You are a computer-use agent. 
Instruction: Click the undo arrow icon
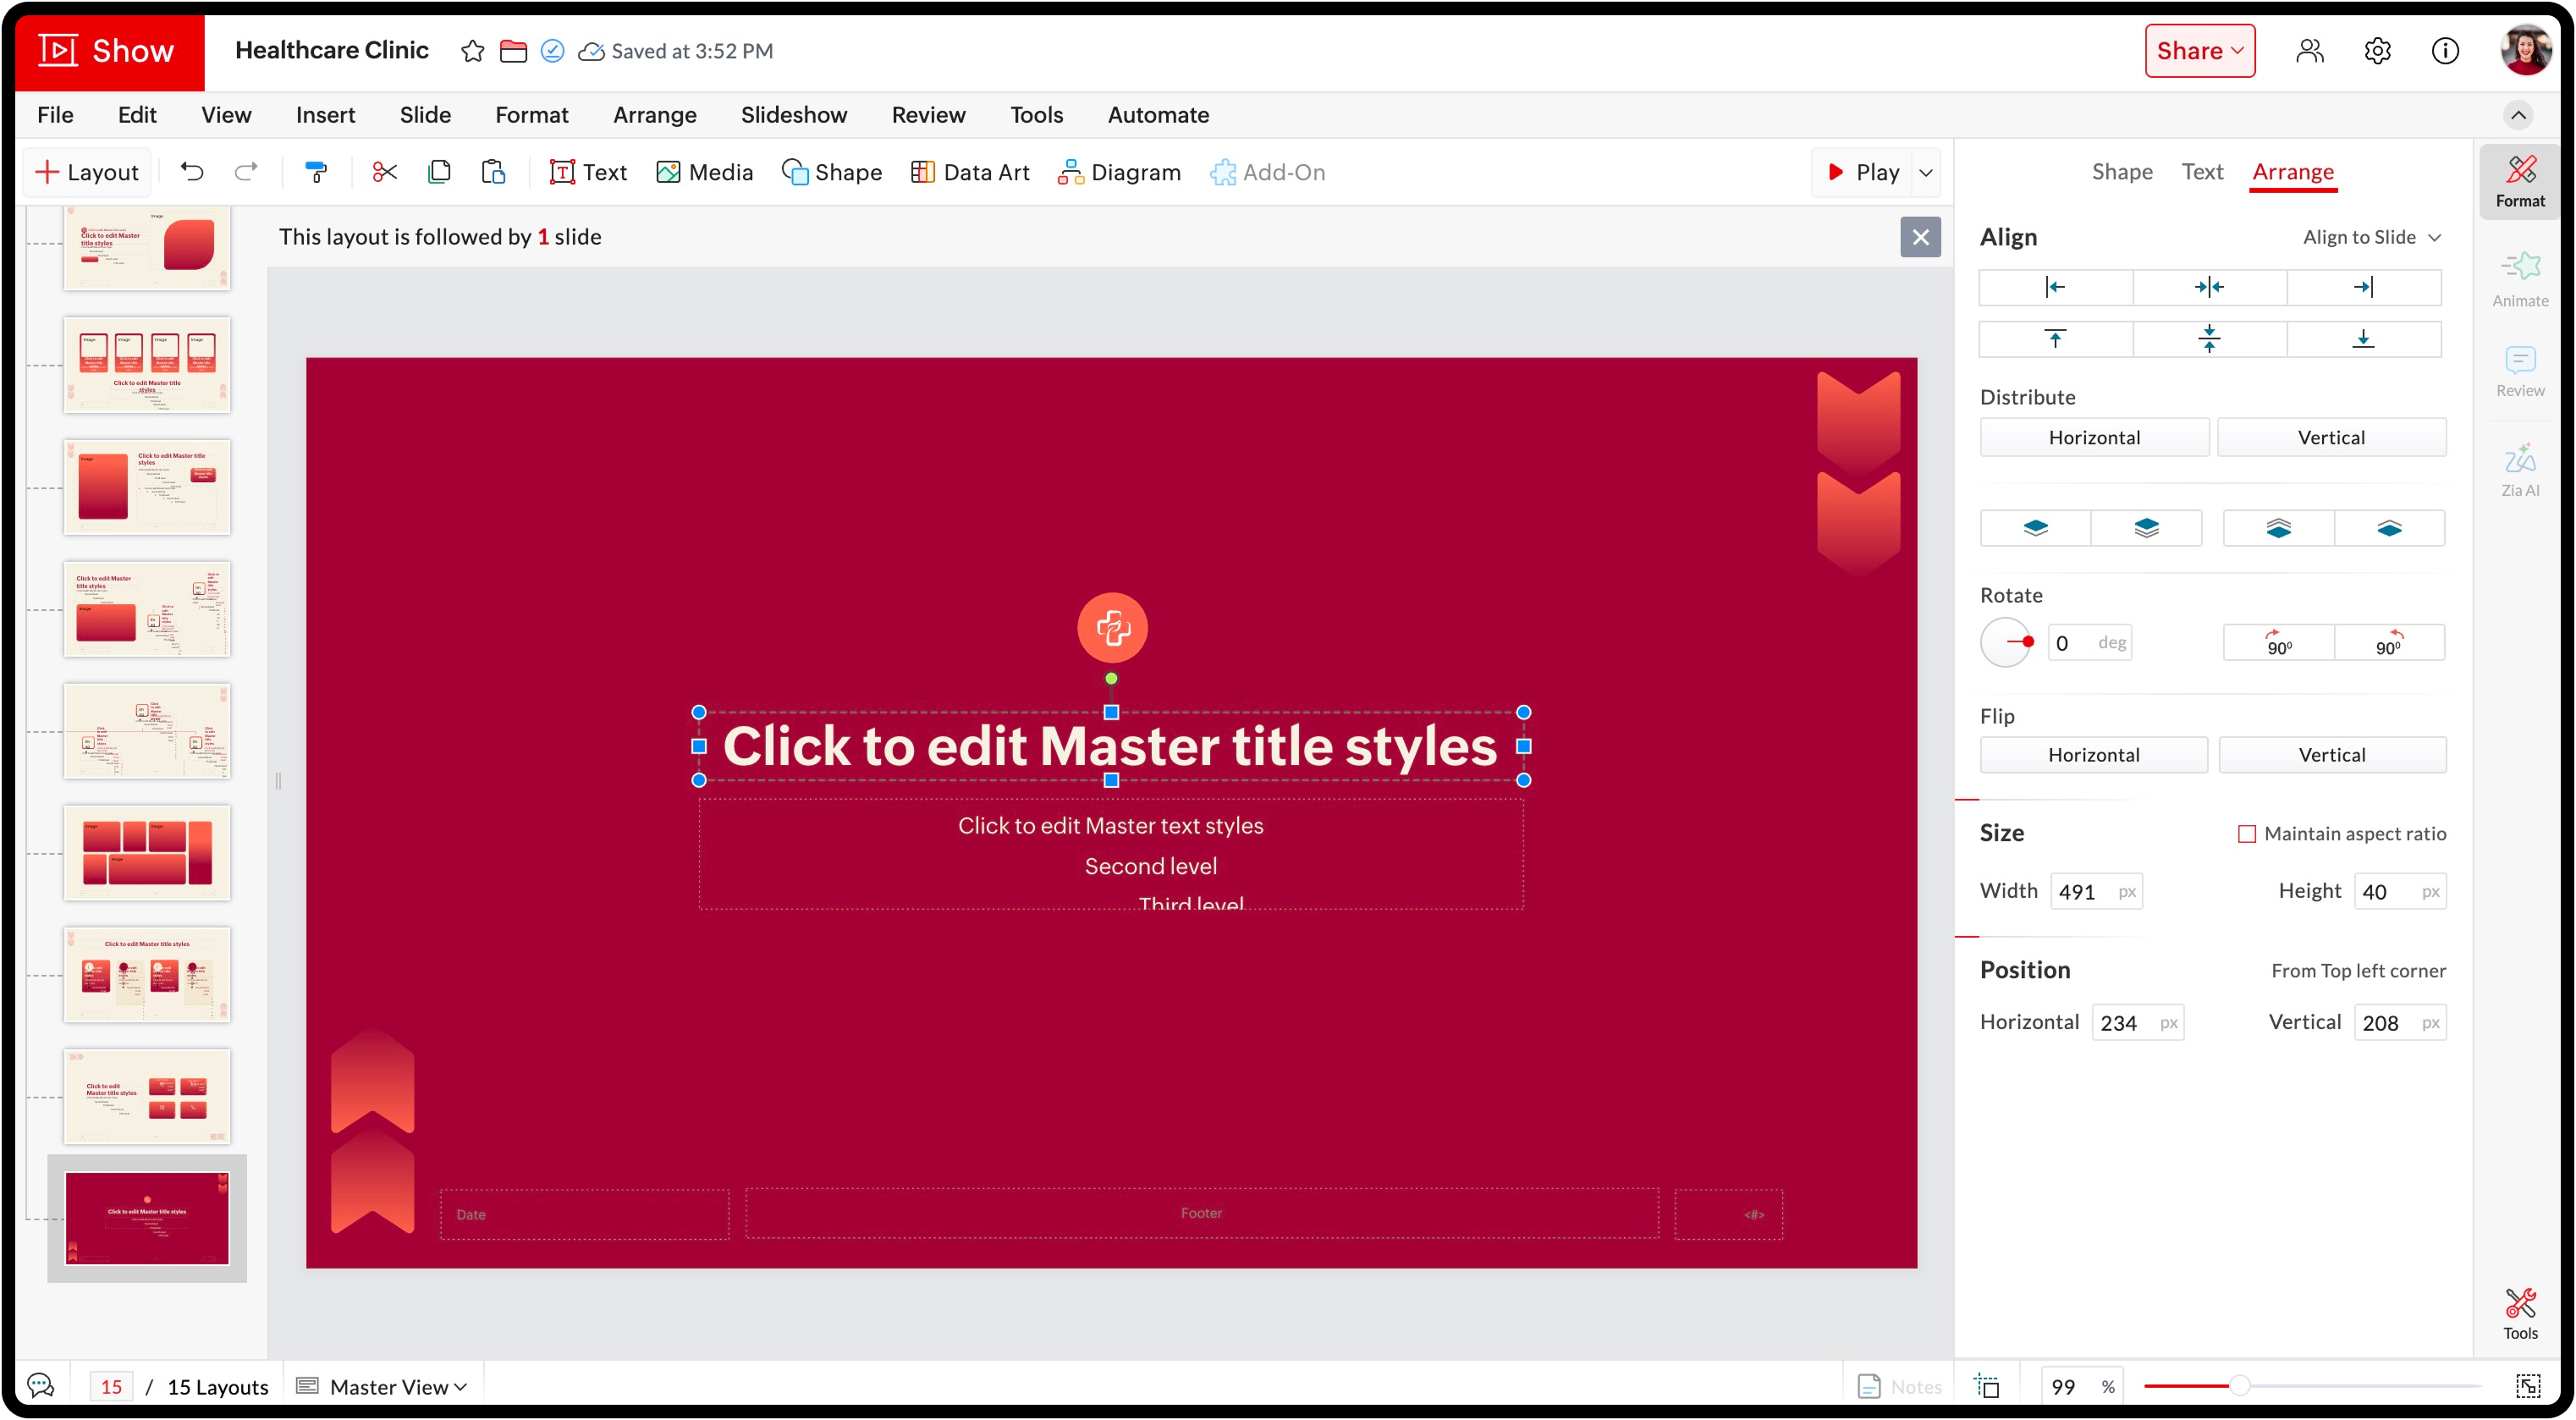(x=192, y=172)
